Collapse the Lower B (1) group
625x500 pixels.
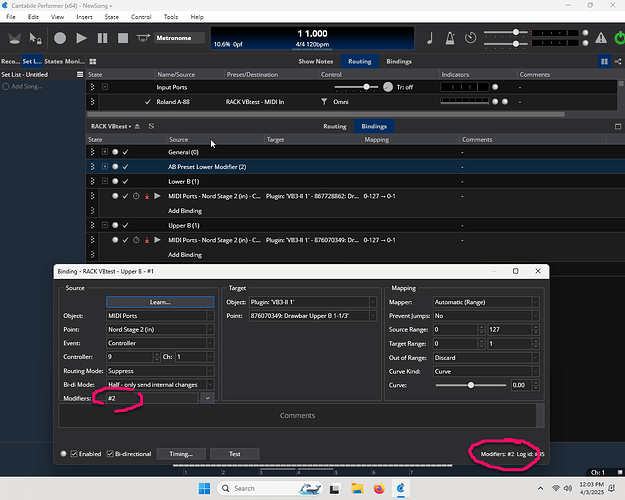tap(105, 181)
